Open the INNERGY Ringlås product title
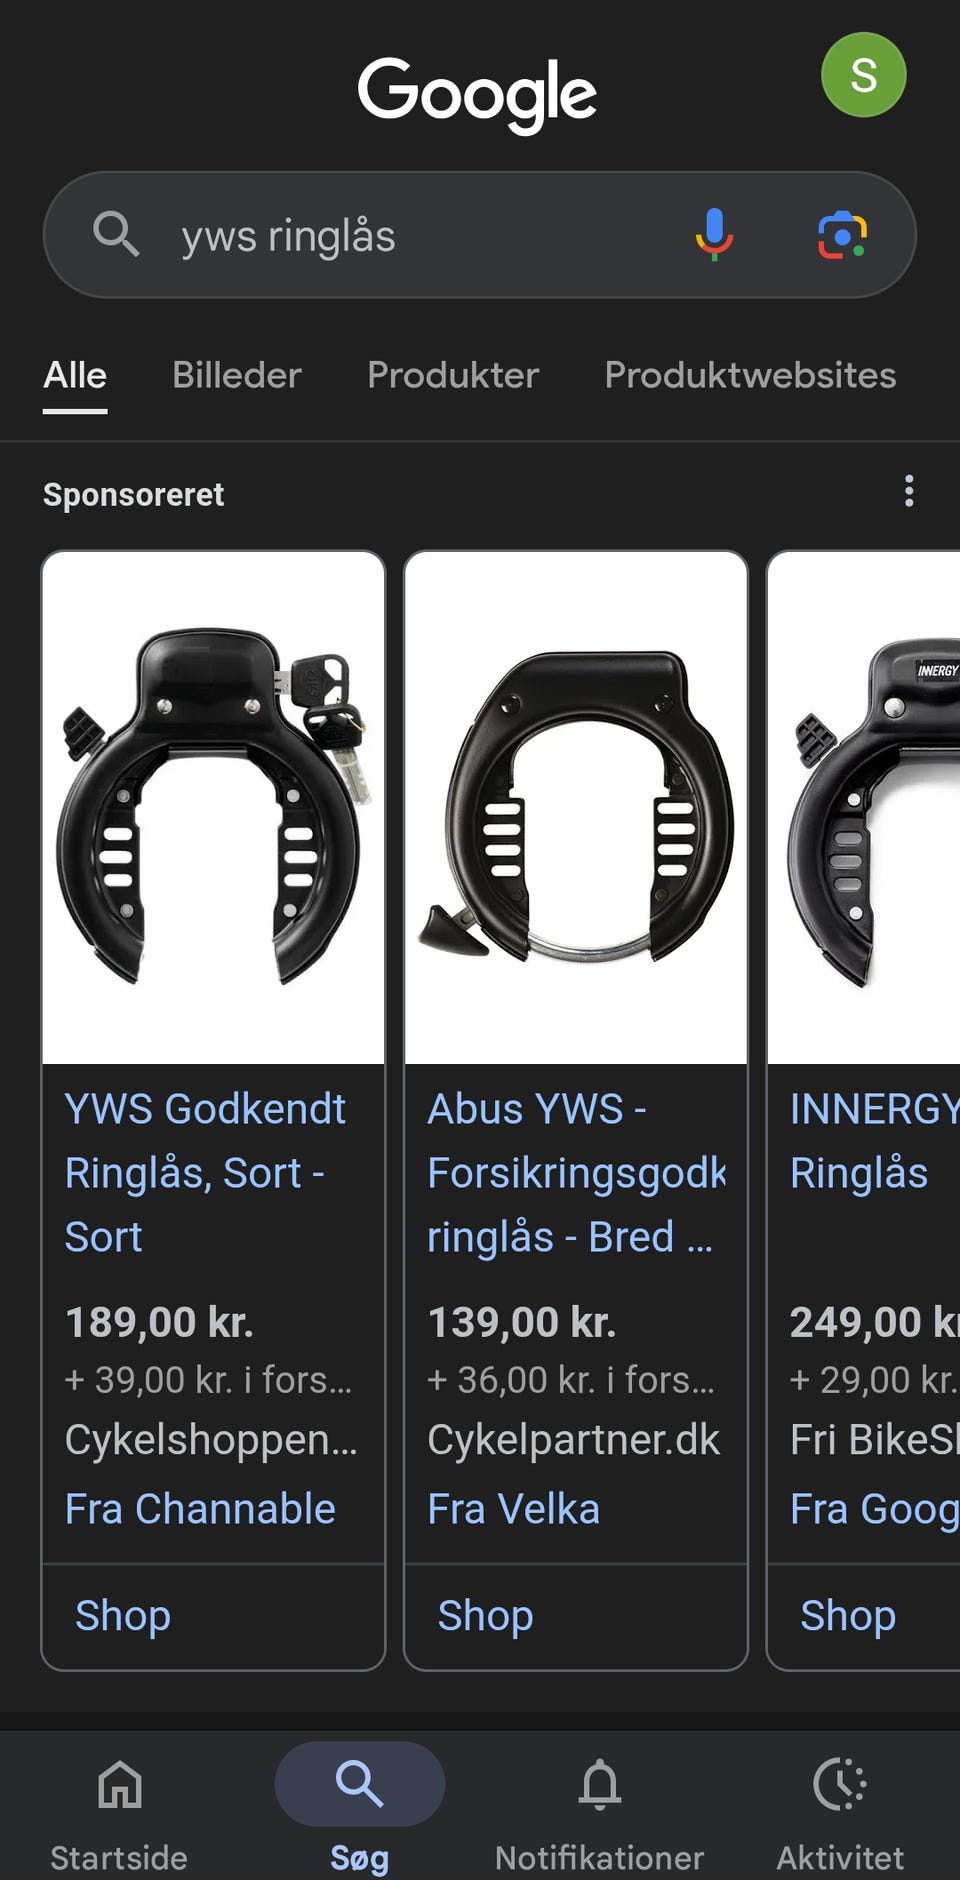The width and height of the screenshot is (960, 1880). tap(874, 1141)
